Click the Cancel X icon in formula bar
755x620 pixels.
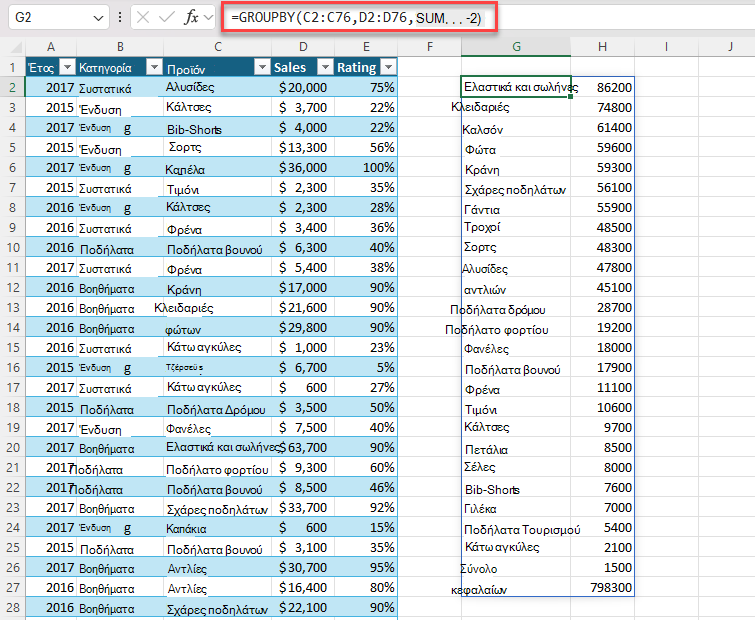143,17
